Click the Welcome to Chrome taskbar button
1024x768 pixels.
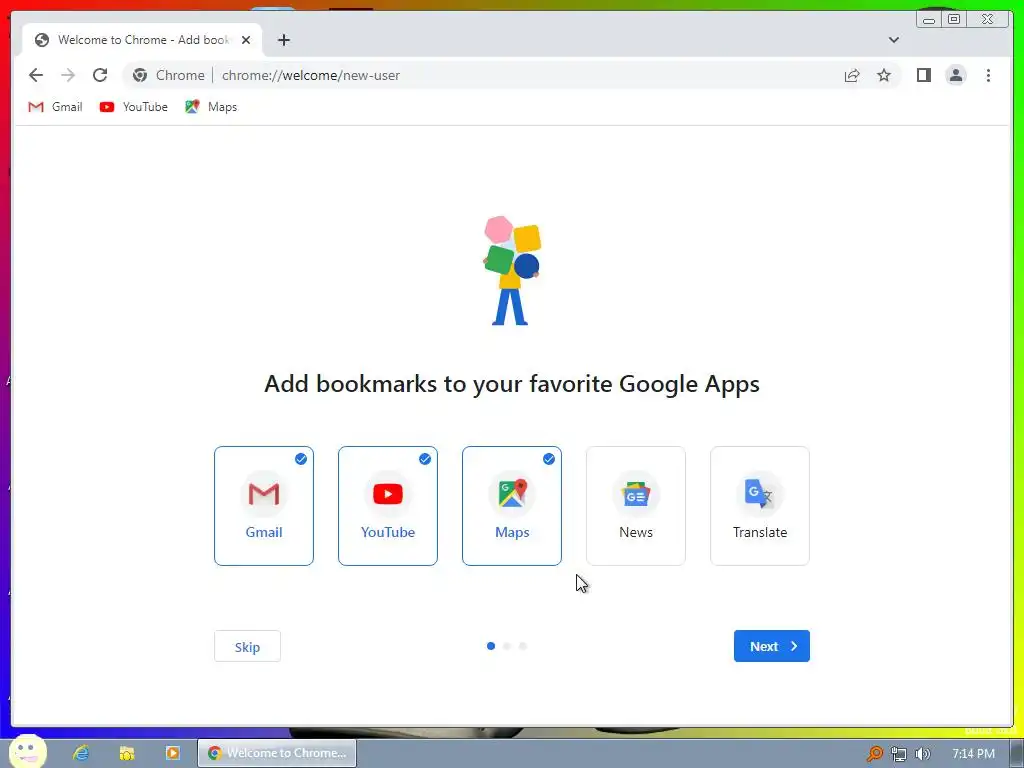(277, 753)
